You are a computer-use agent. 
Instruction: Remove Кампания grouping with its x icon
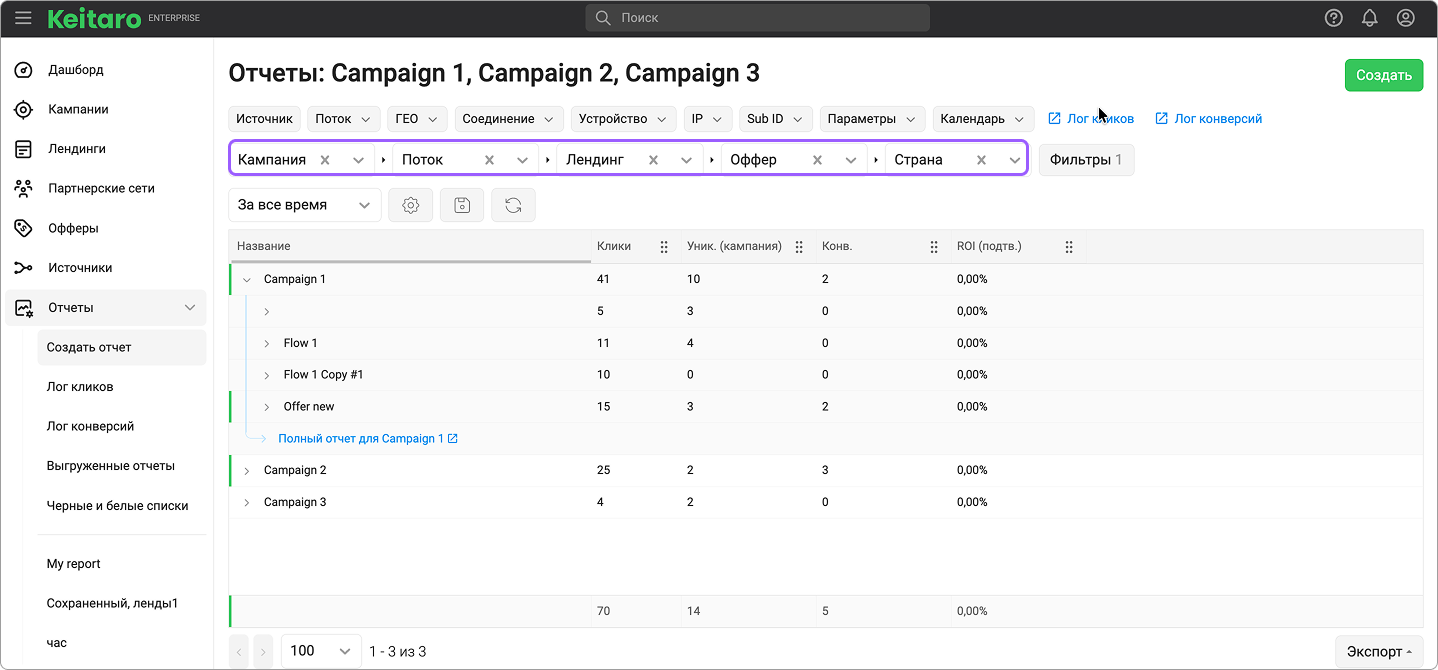(x=325, y=160)
